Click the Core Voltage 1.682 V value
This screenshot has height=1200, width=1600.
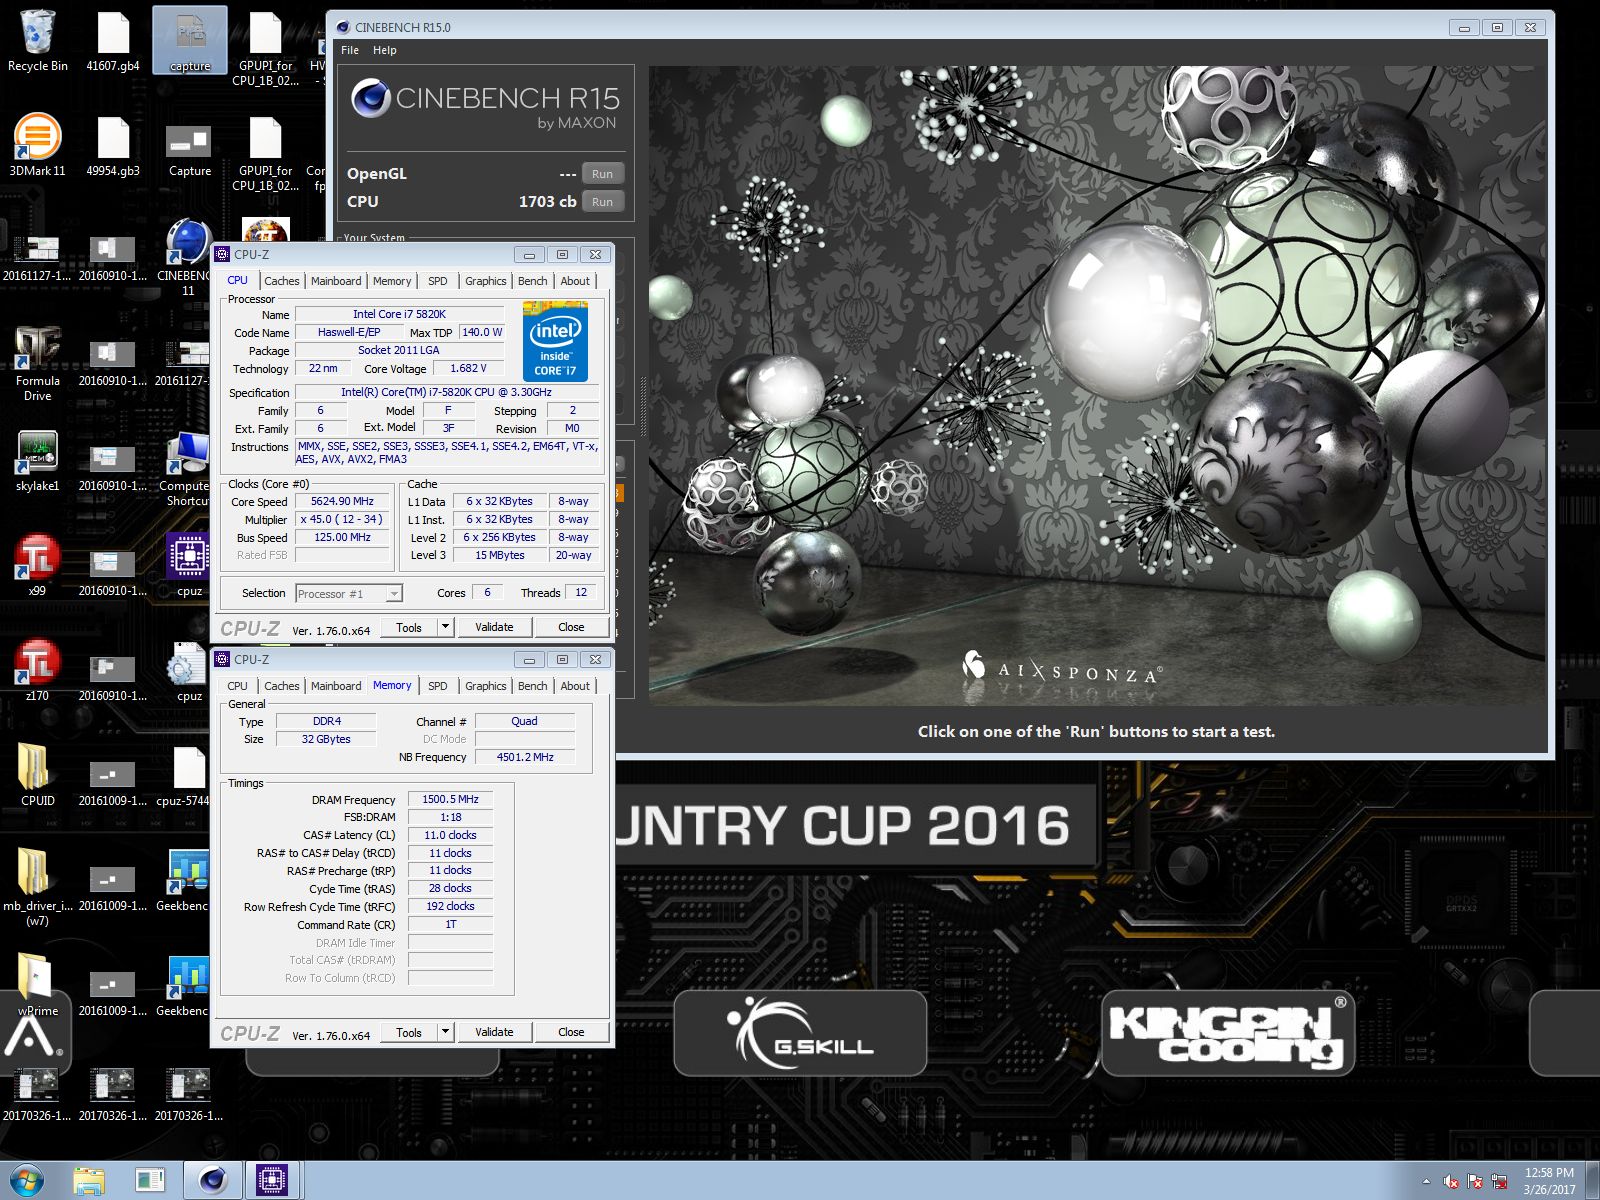pos(468,368)
